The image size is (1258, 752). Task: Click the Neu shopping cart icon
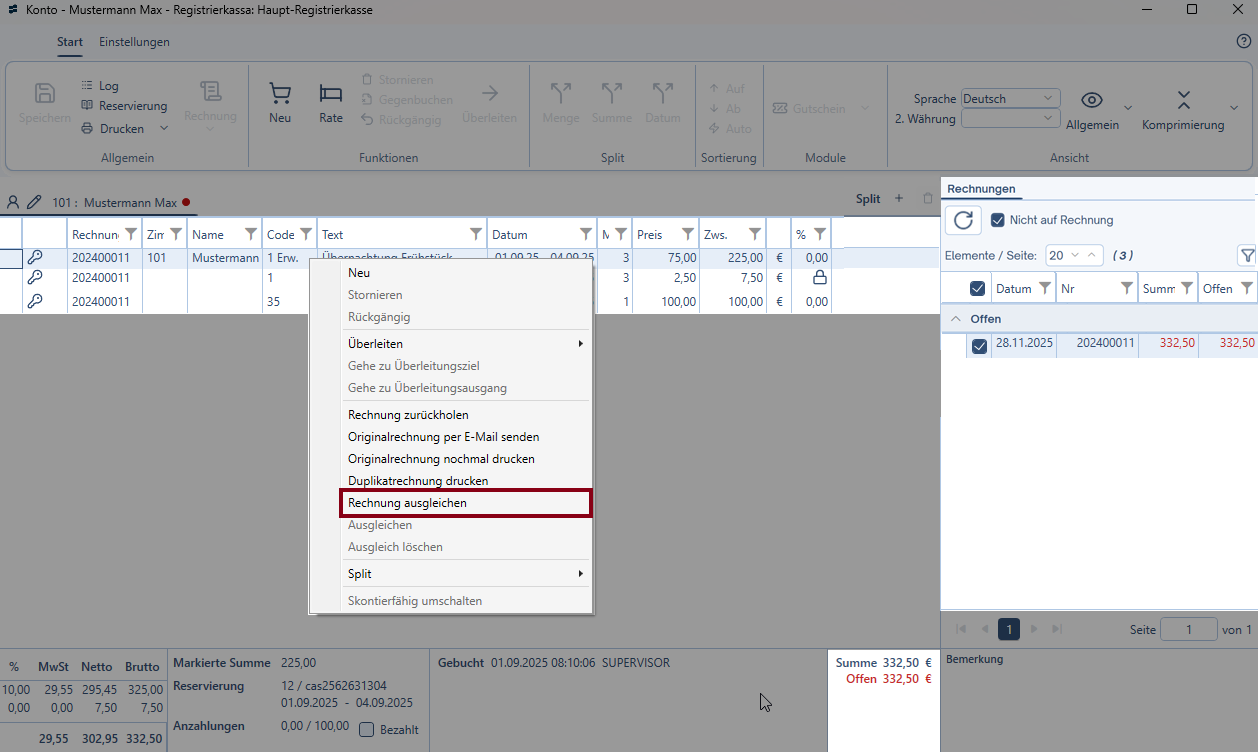(280, 94)
